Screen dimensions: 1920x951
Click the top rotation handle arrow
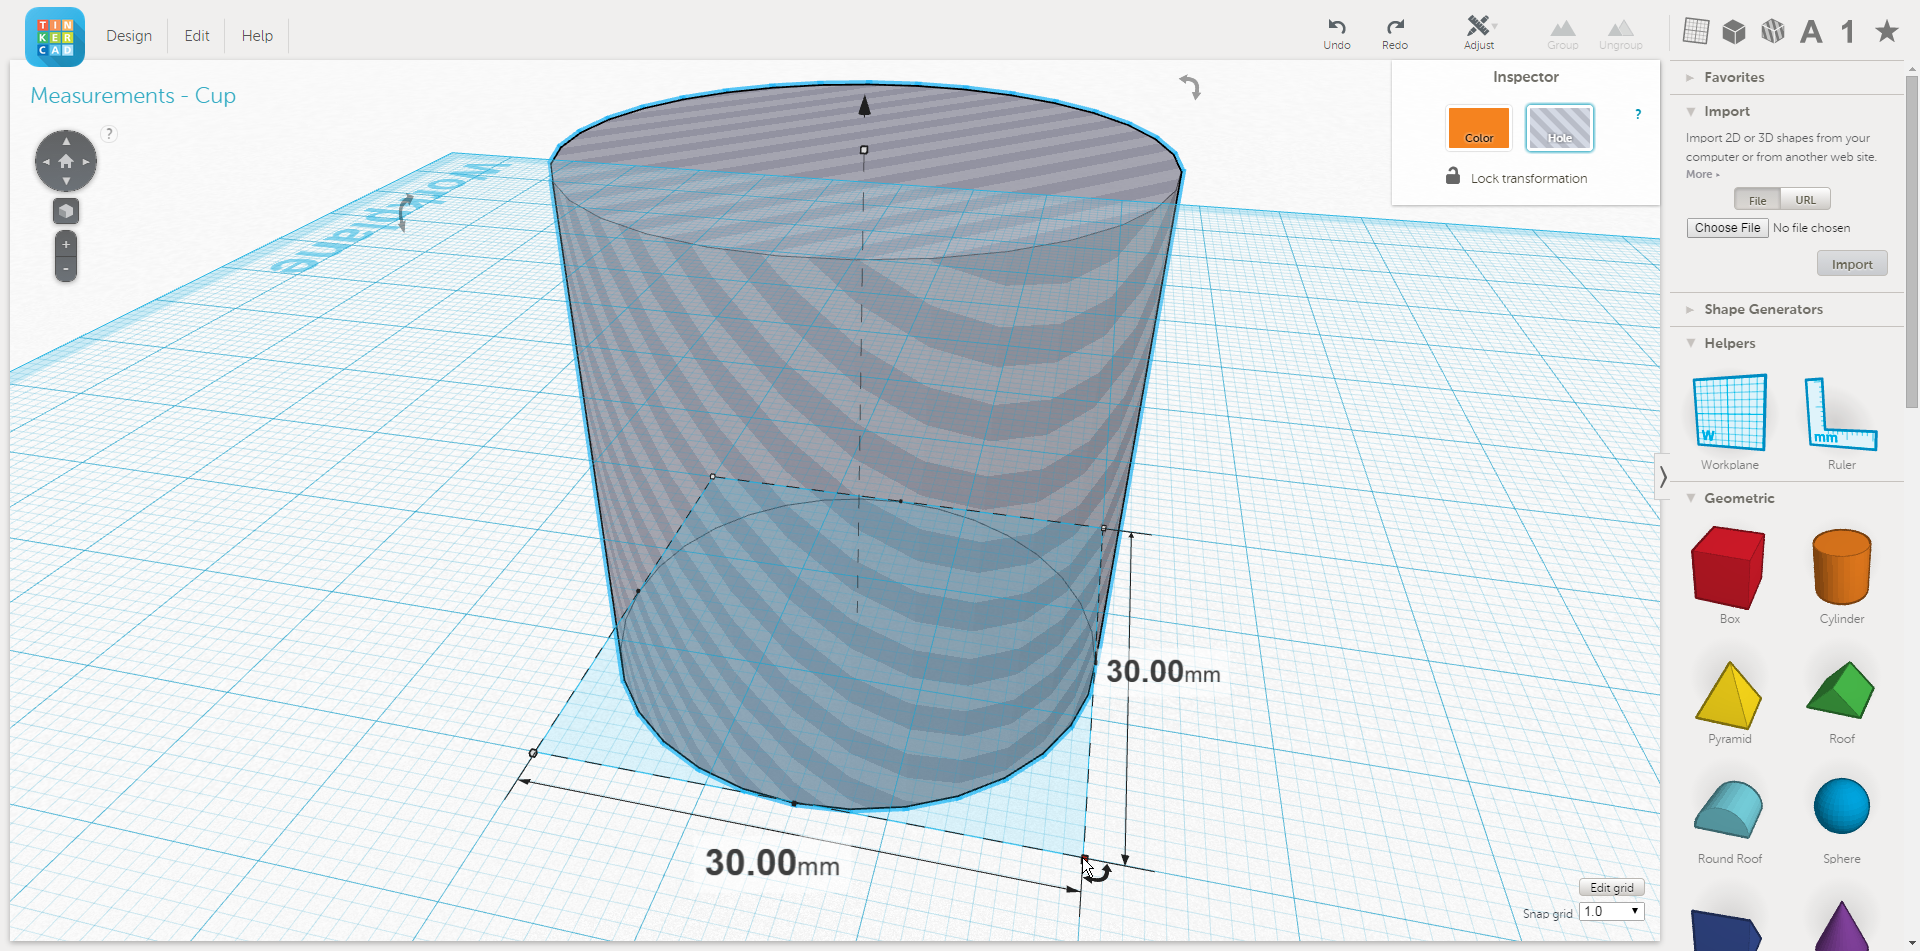pyautogui.click(x=1189, y=87)
